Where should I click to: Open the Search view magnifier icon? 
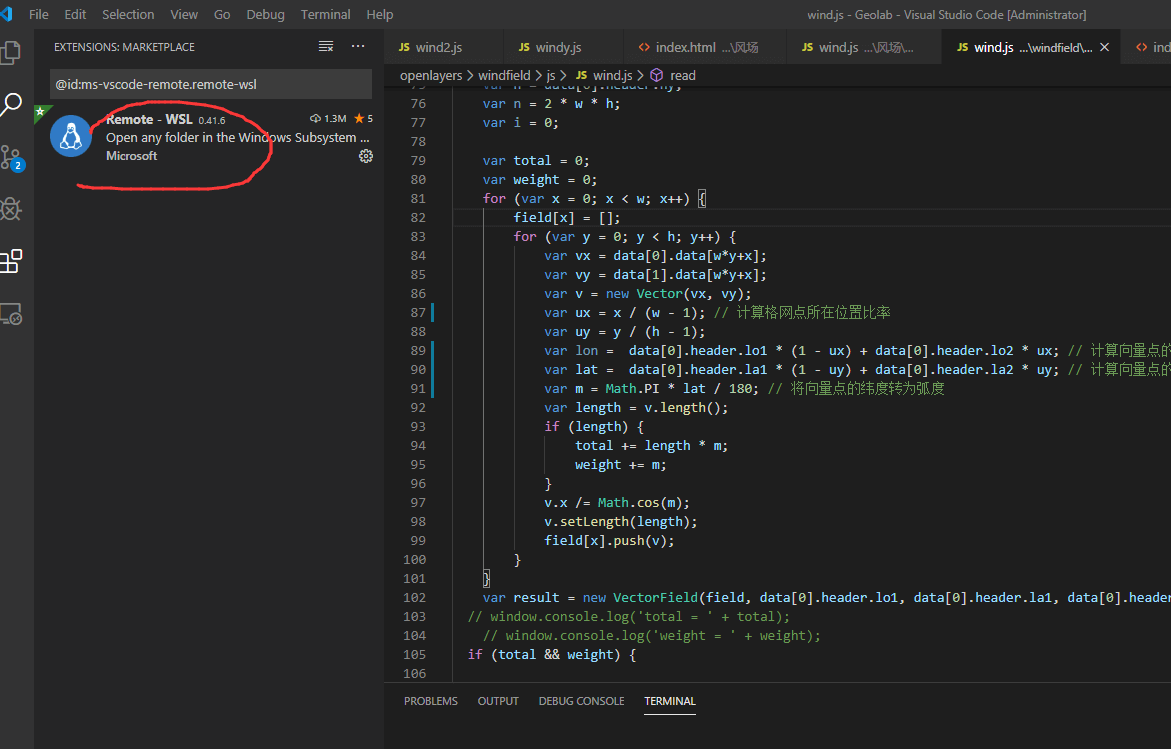(x=12, y=104)
